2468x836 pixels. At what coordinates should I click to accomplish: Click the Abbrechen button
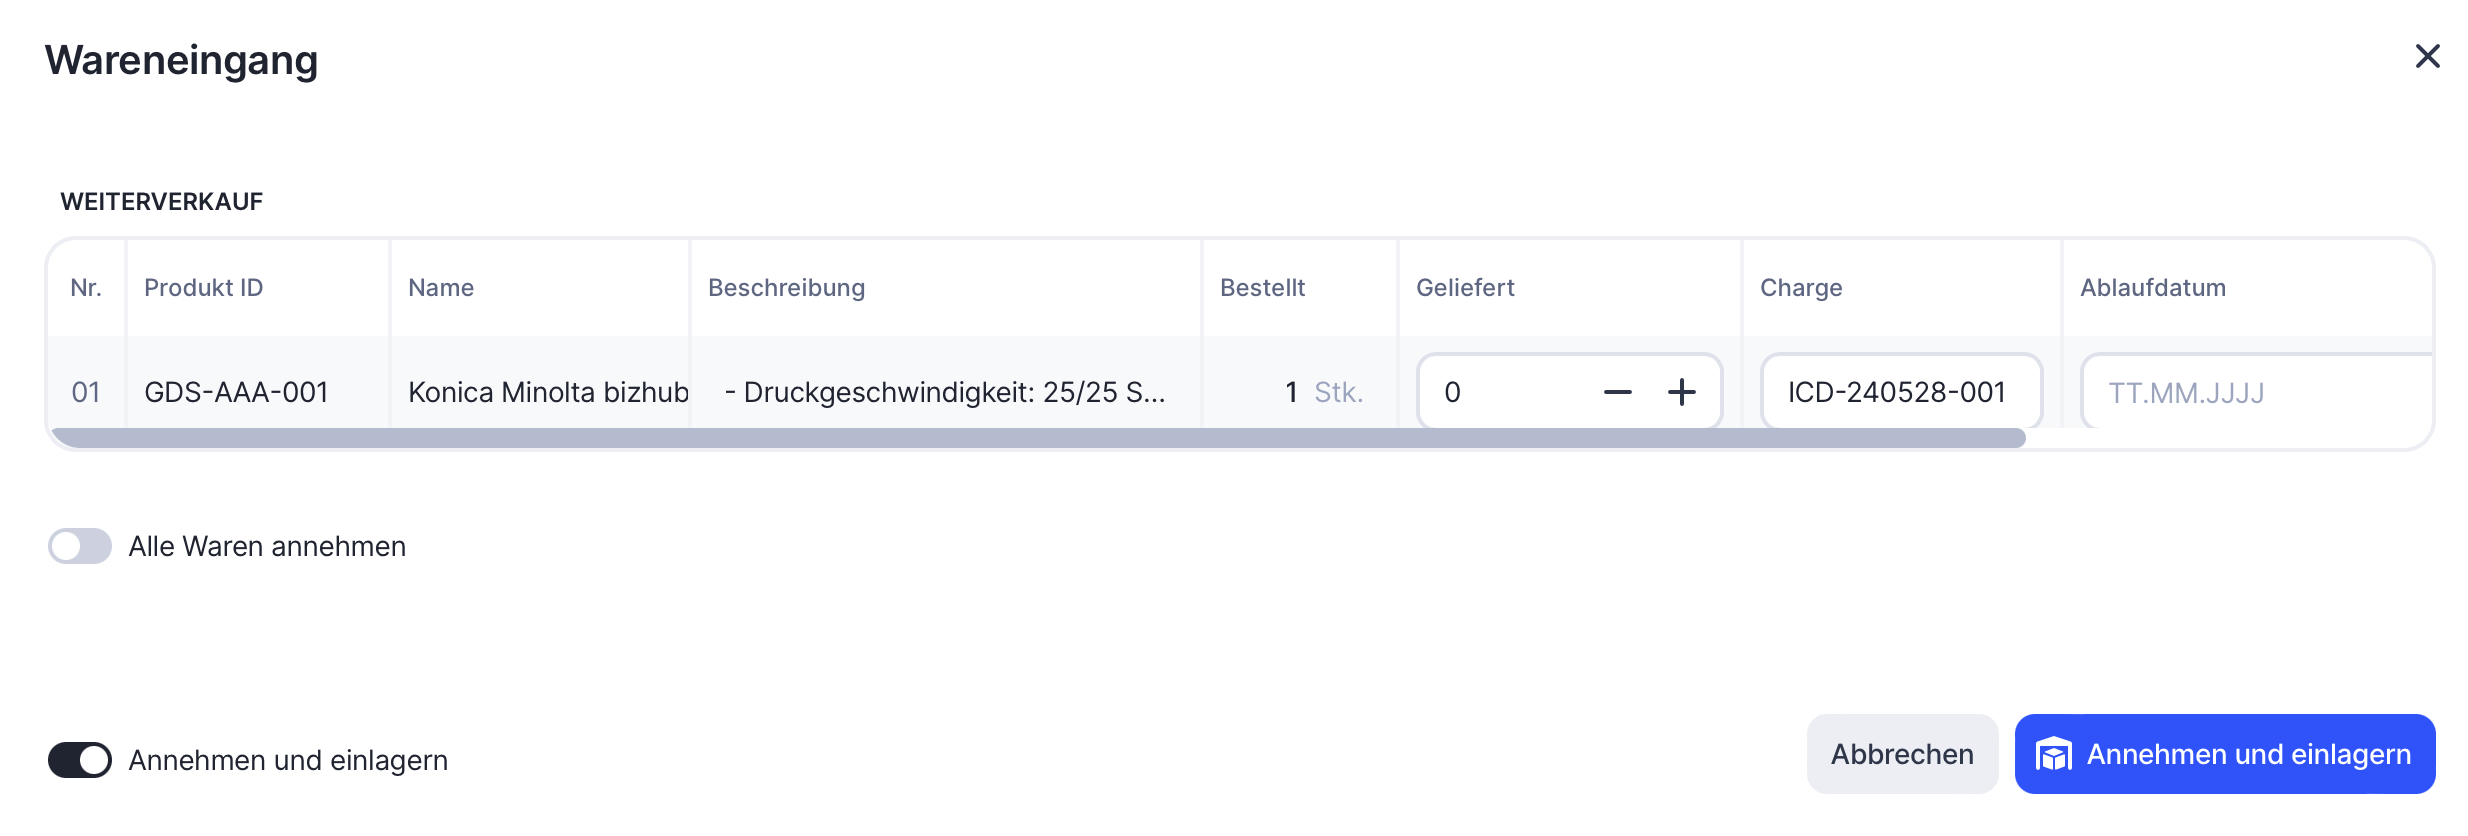[1901, 754]
